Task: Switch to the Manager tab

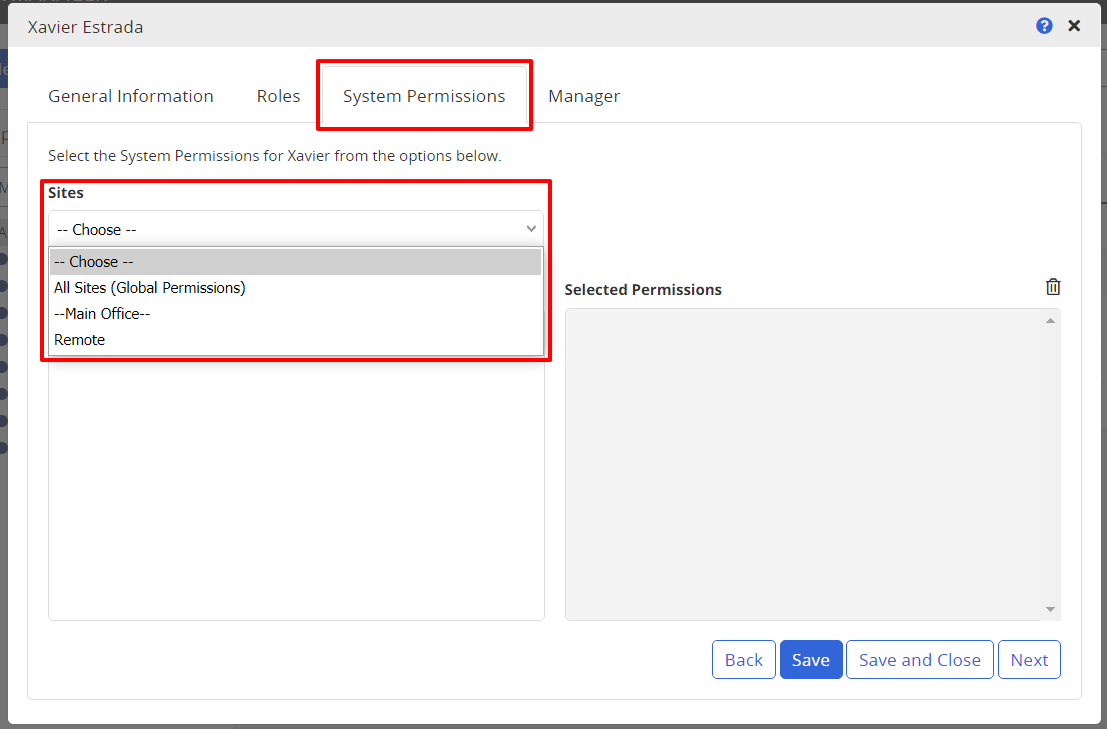Action: 584,95
